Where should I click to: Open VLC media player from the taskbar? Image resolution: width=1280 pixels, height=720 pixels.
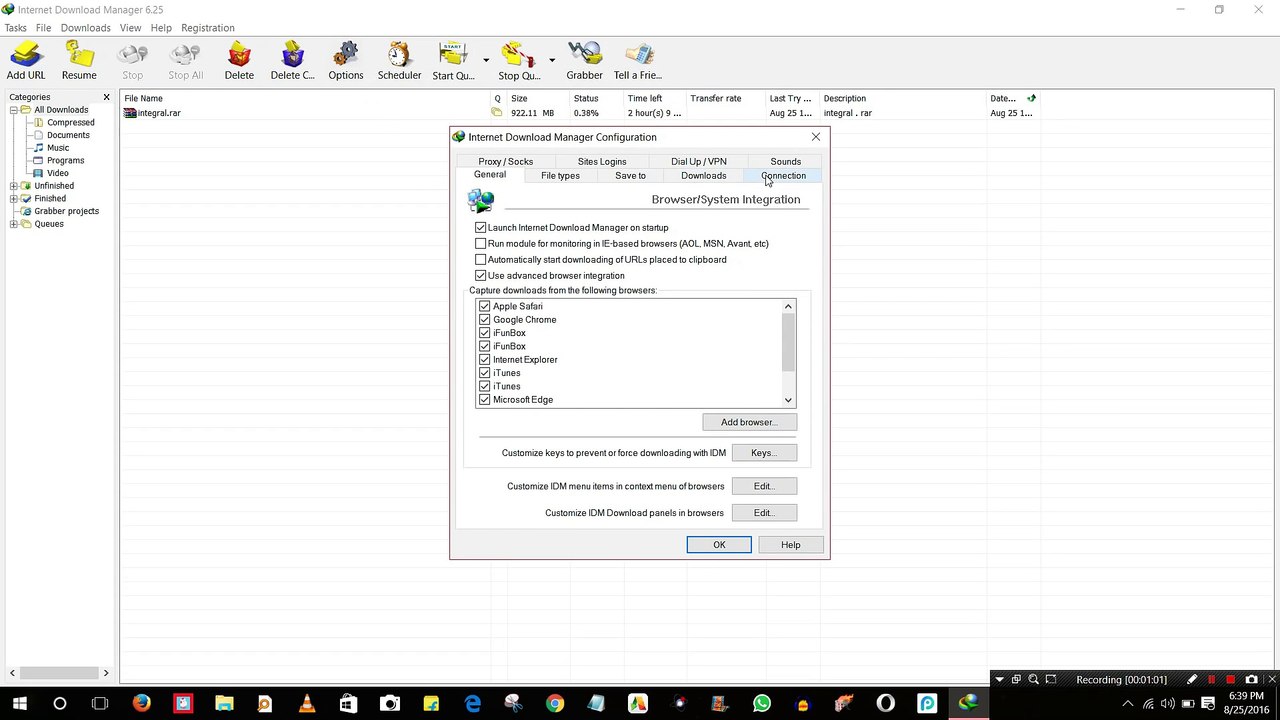pyautogui.click(x=306, y=704)
